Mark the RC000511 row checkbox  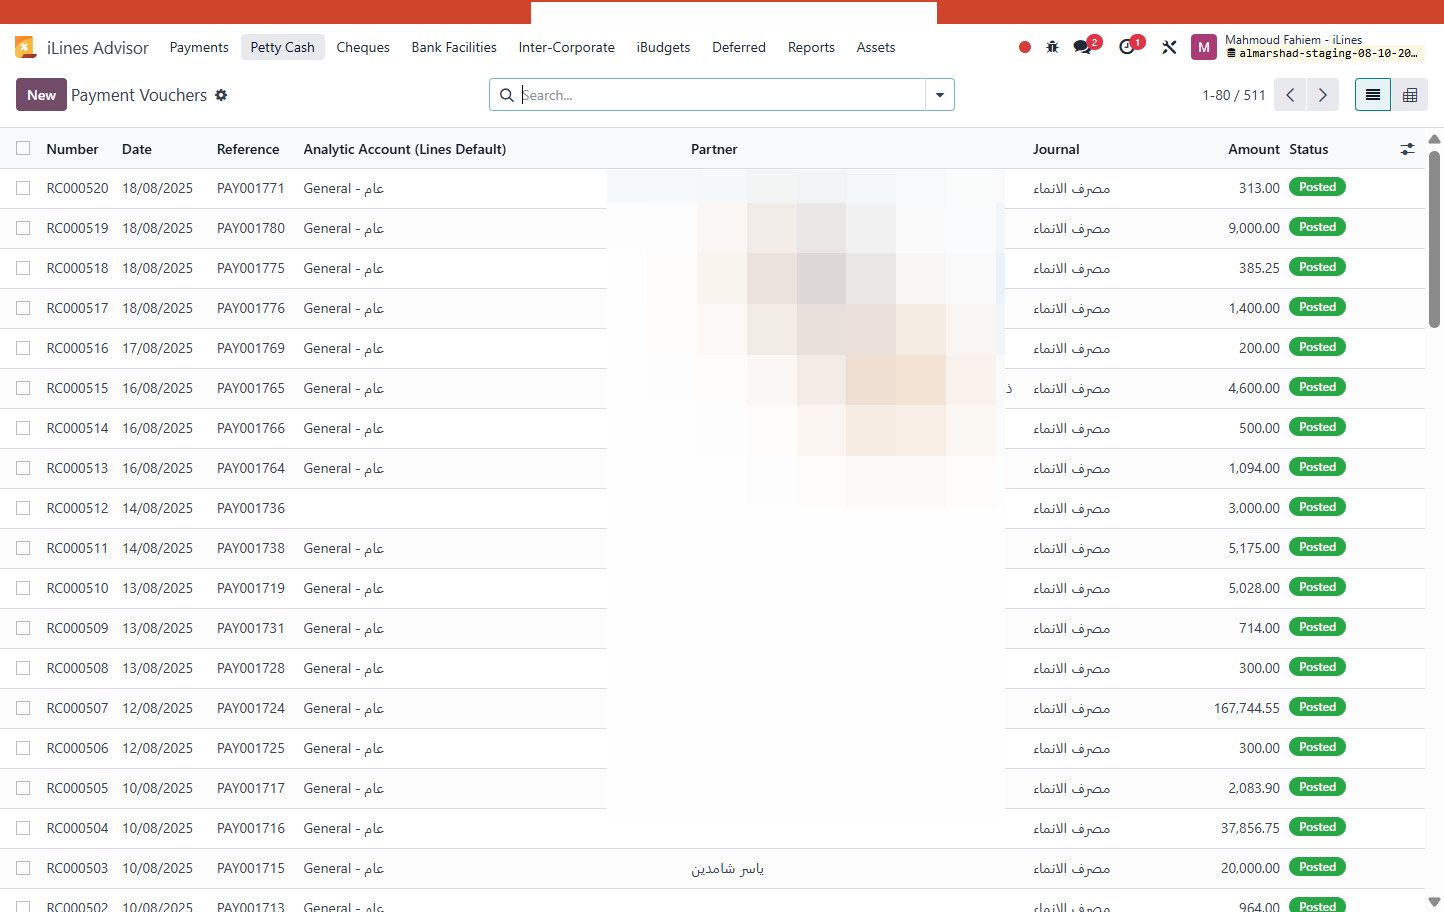[x=23, y=548]
